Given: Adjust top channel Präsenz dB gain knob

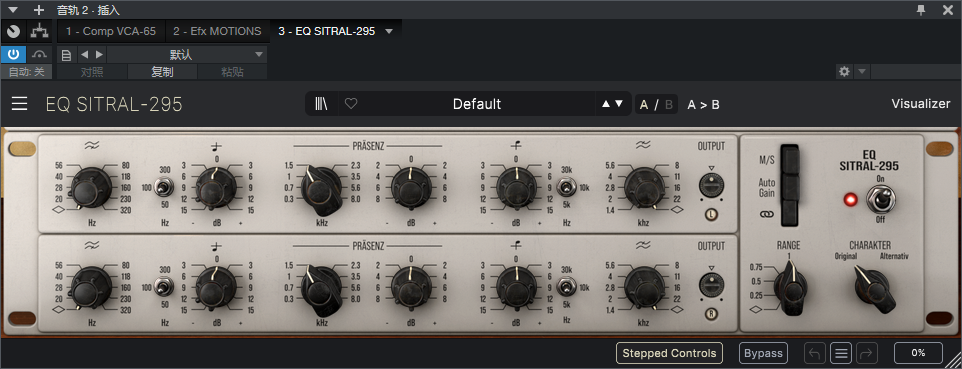Looking at the screenshot, I should point(410,187).
